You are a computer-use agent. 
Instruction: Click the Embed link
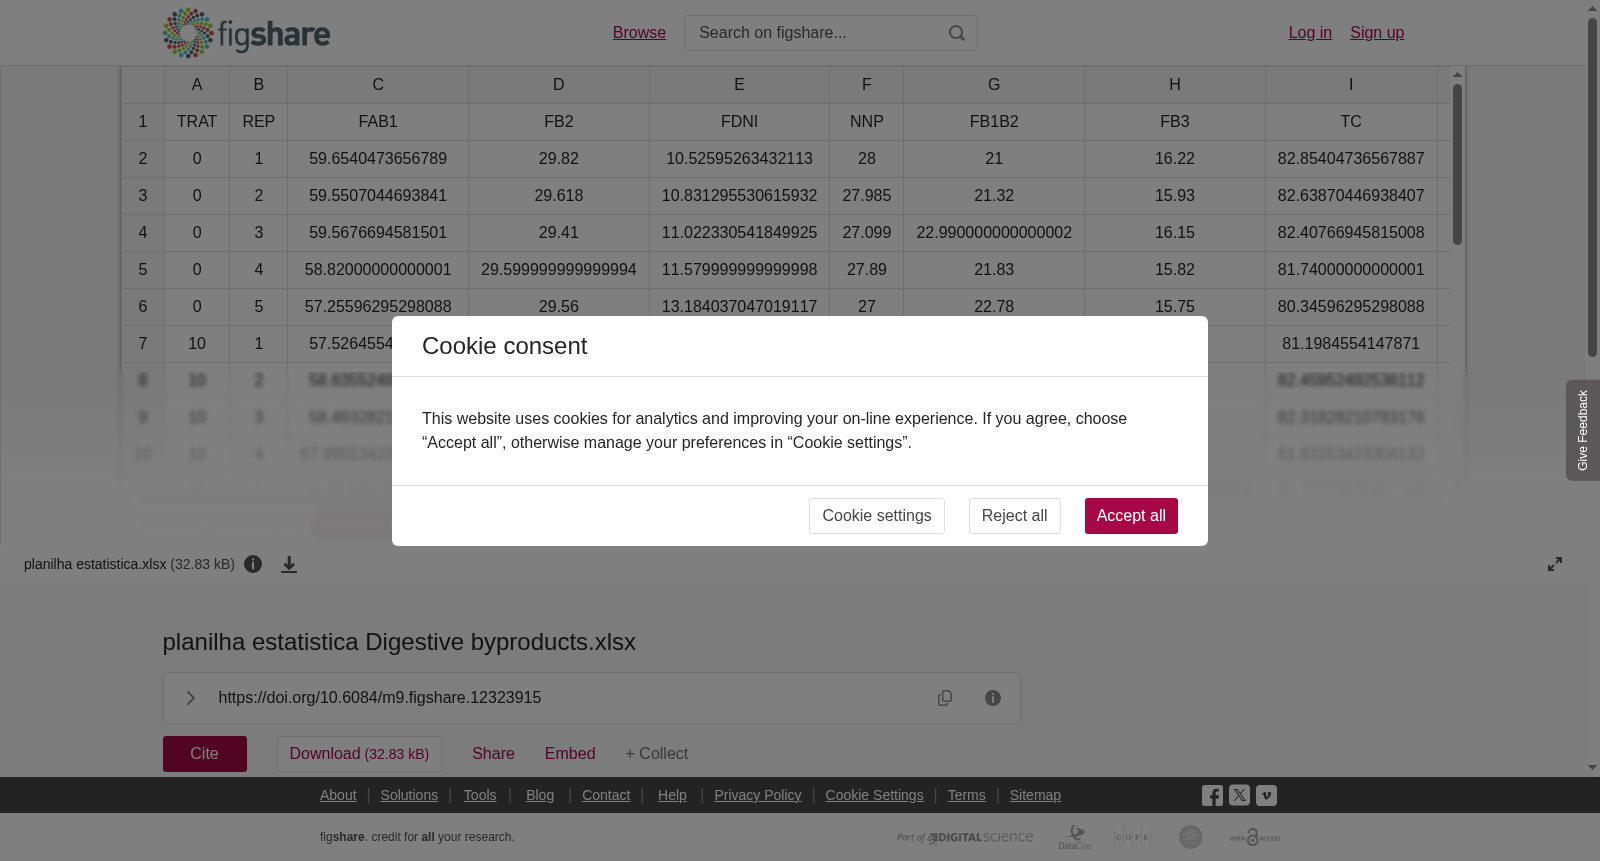click(570, 754)
